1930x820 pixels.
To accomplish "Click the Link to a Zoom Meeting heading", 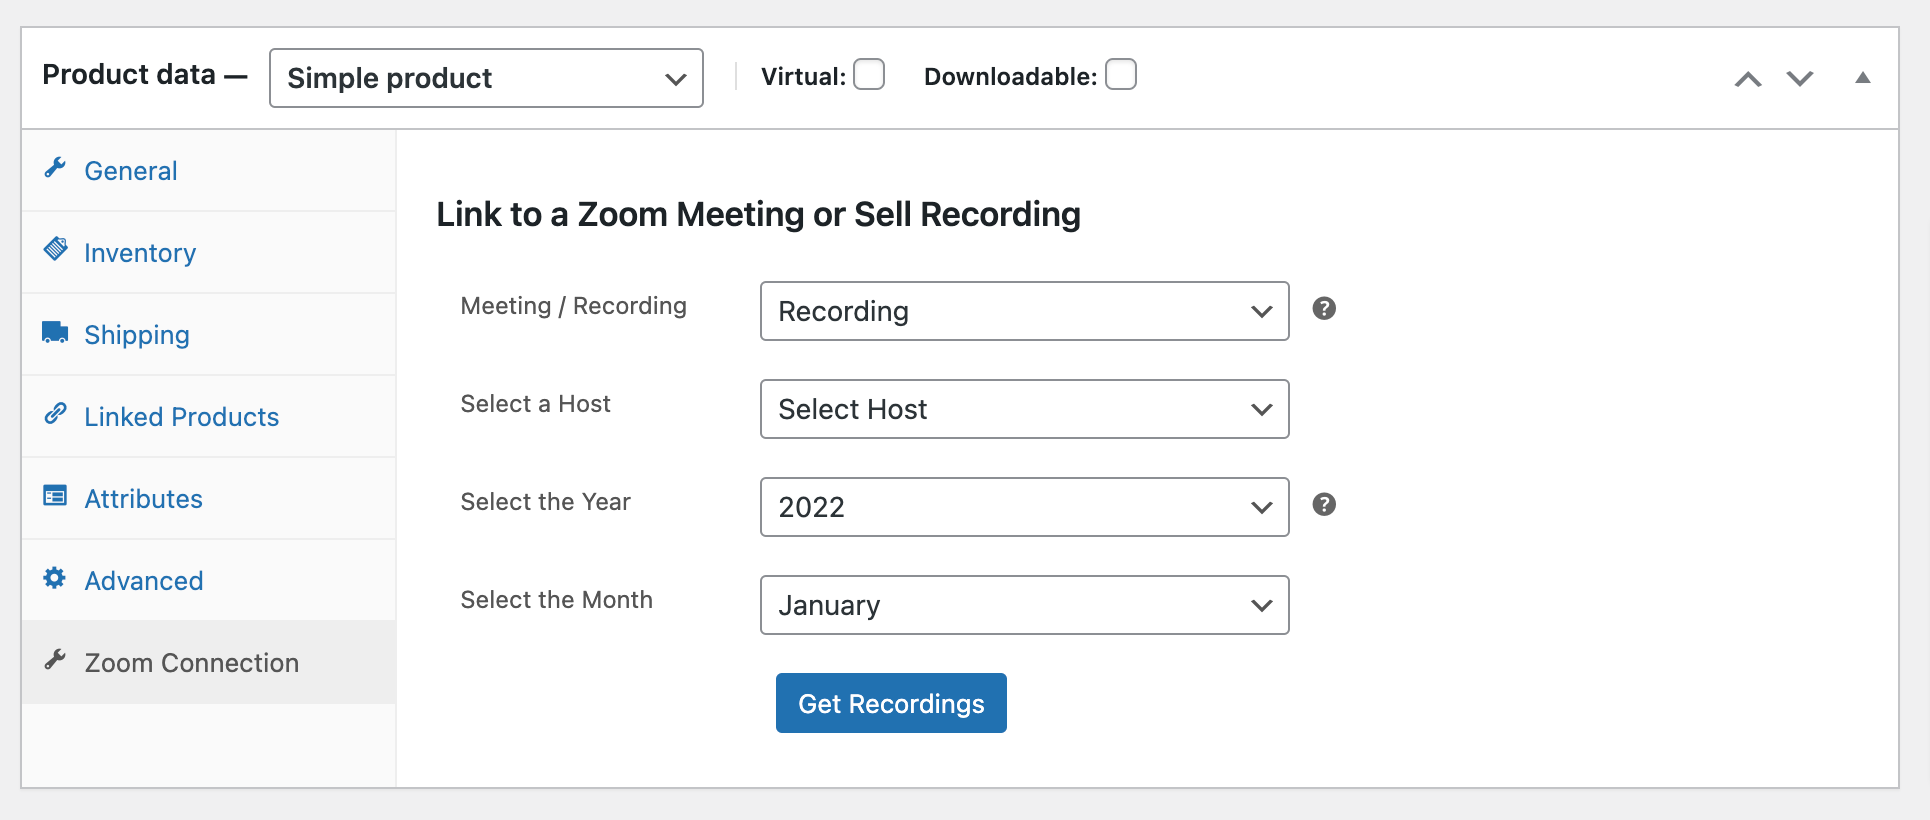I will (758, 214).
